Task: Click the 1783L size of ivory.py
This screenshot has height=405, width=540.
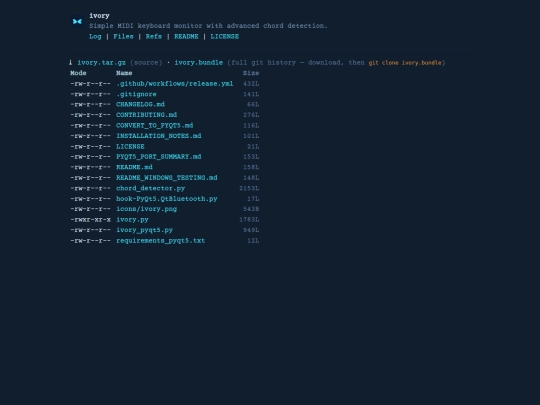Action: point(249,219)
